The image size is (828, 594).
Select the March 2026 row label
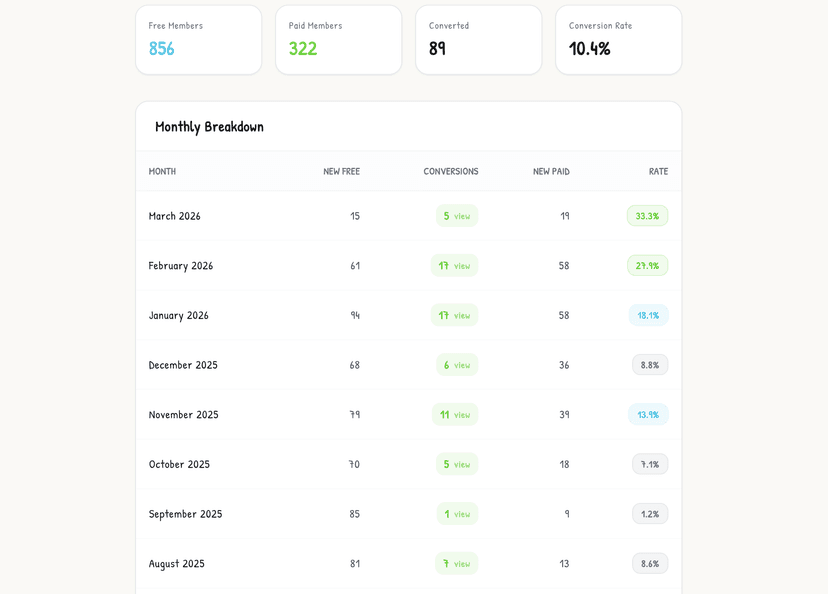point(174,215)
